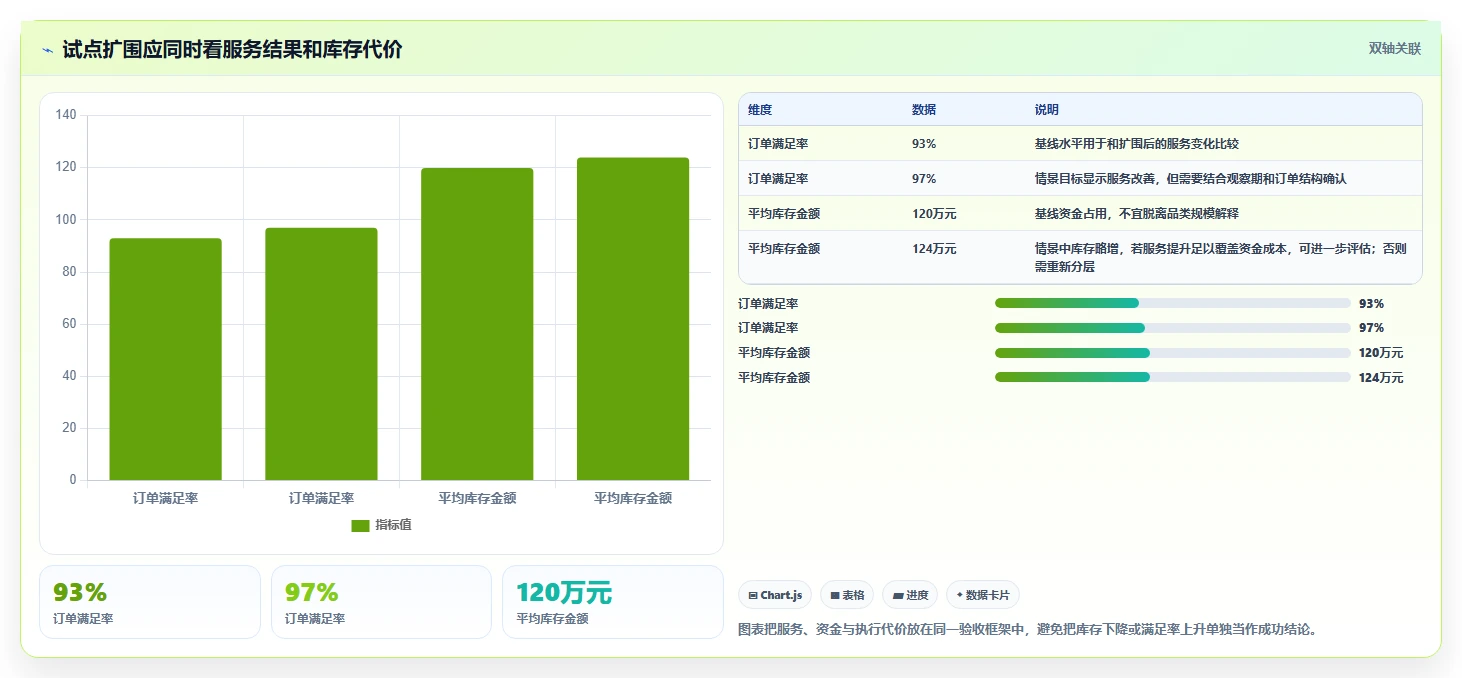
Task: Click the 120万元 value beside its progress bar
Action: coord(1381,353)
